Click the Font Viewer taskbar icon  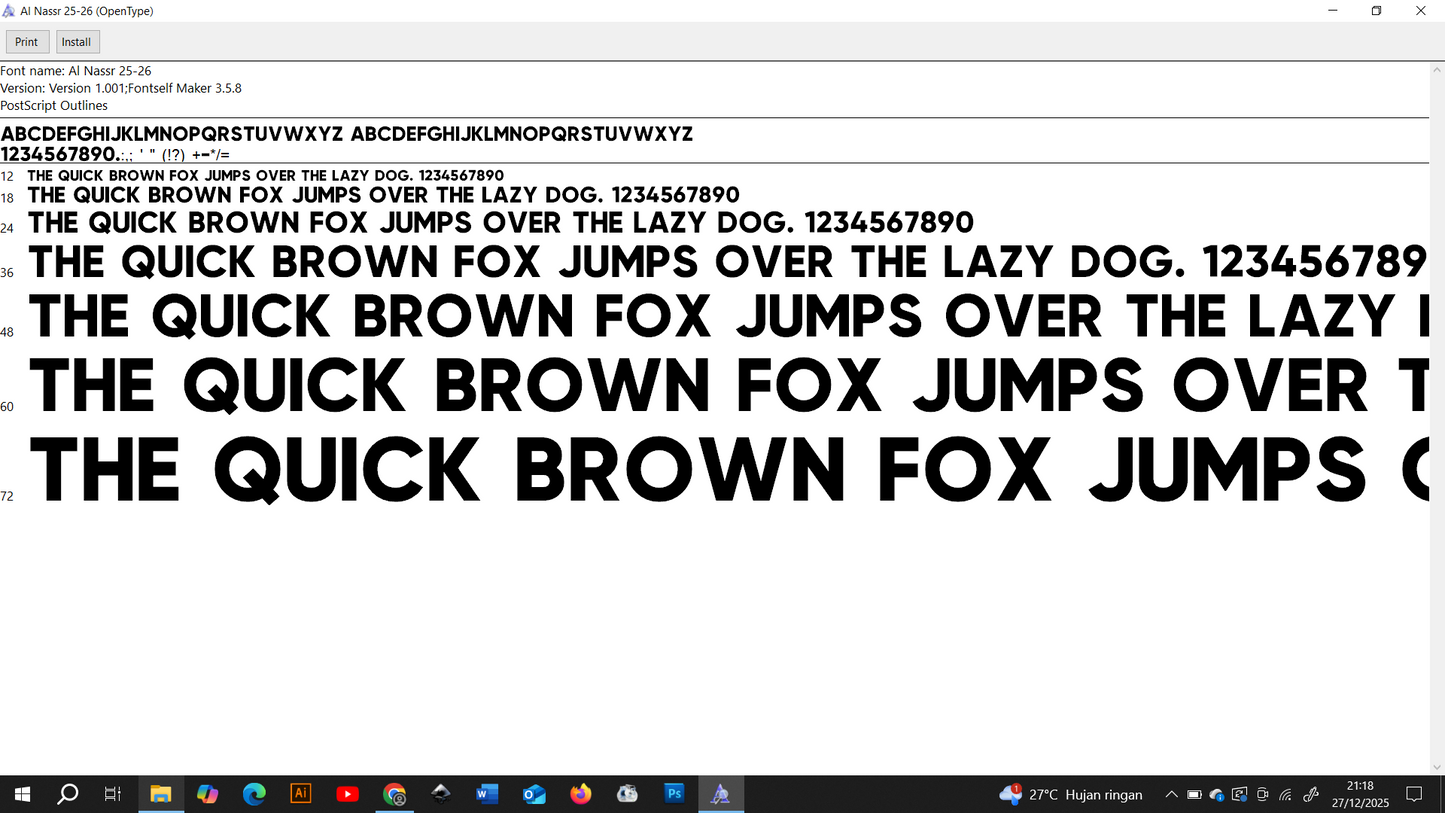[x=720, y=794]
